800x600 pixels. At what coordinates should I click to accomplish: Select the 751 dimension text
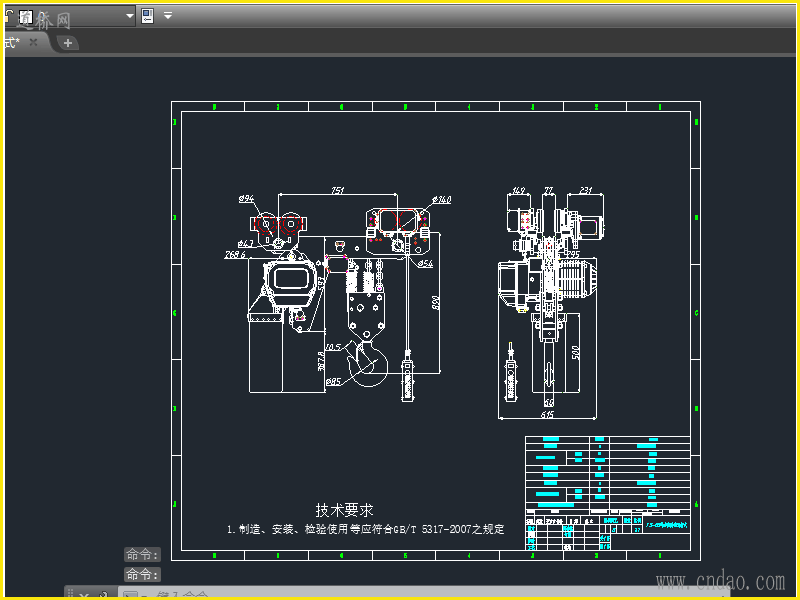point(338,191)
